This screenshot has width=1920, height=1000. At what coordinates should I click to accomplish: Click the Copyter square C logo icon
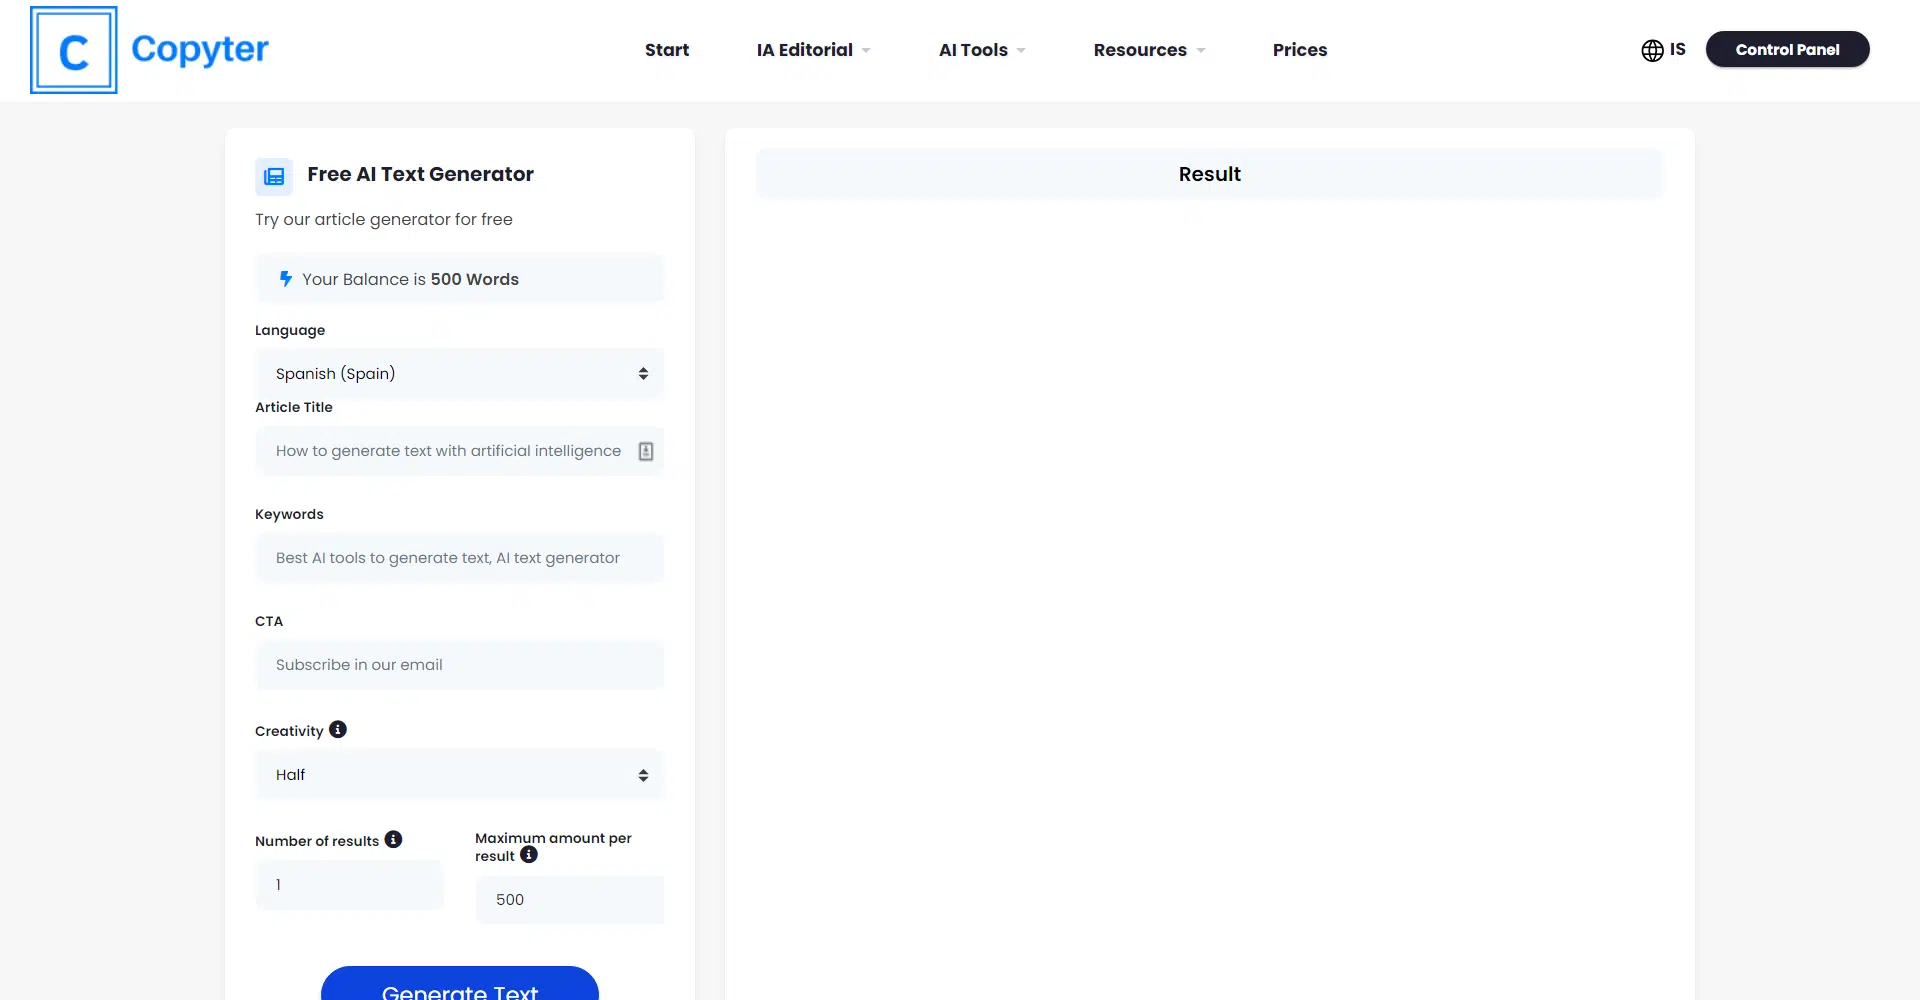tap(74, 50)
